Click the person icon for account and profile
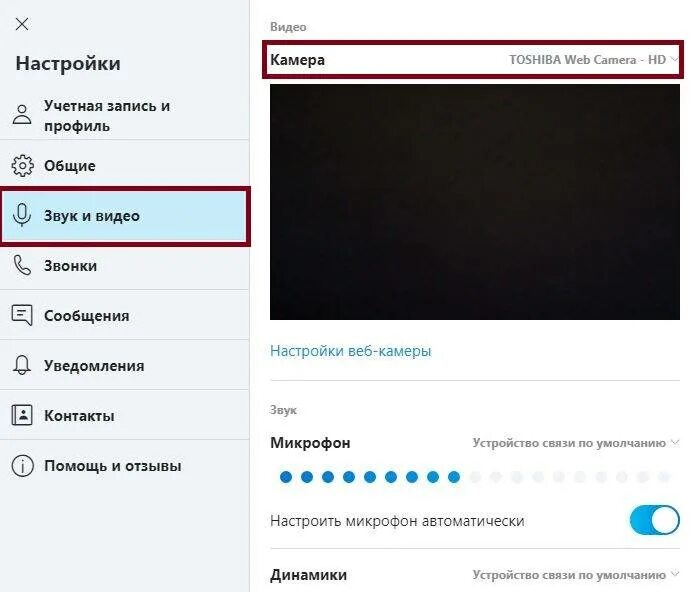 (22, 115)
